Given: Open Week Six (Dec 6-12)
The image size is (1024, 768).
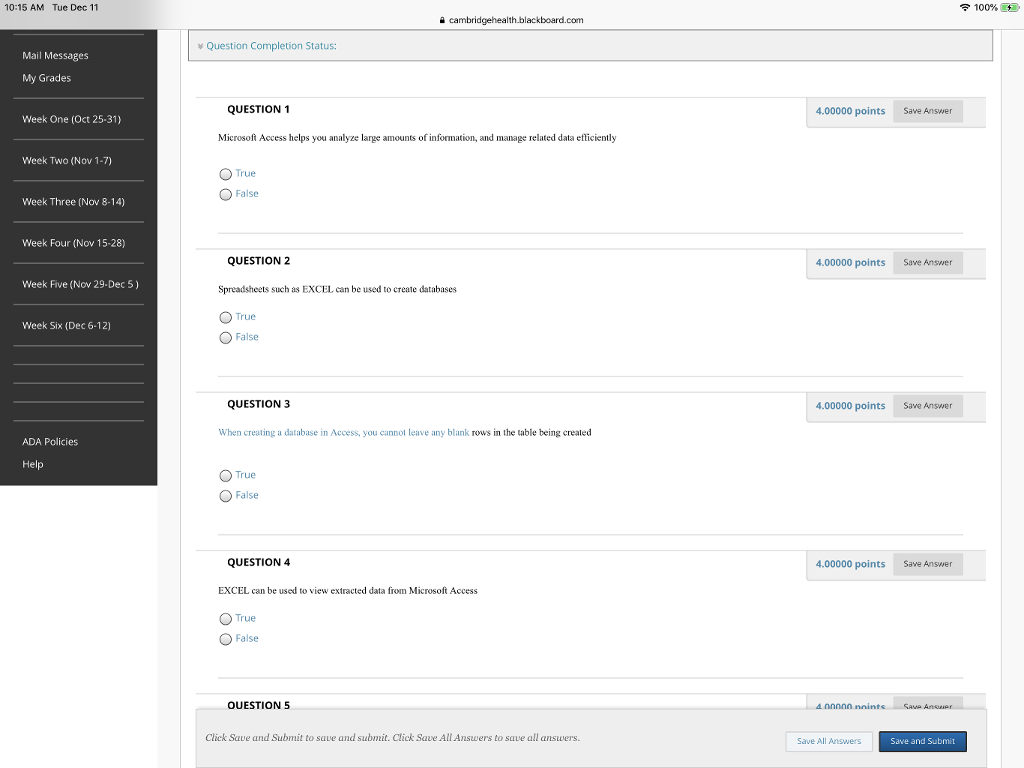Looking at the screenshot, I should point(66,325).
